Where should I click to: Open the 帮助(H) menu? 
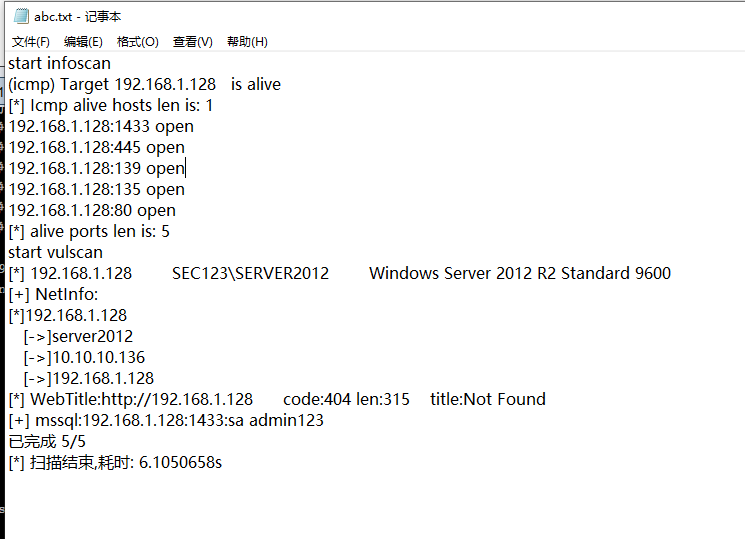click(x=247, y=42)
